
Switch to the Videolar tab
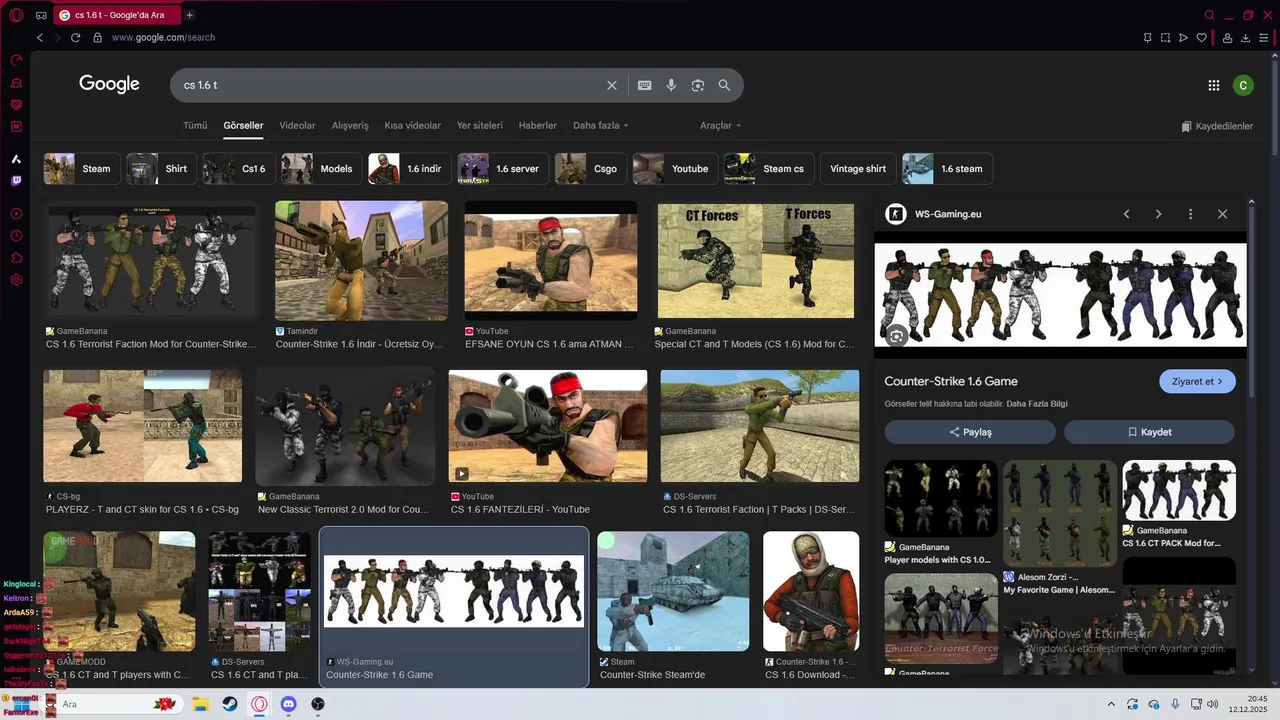tap(297, 125)
